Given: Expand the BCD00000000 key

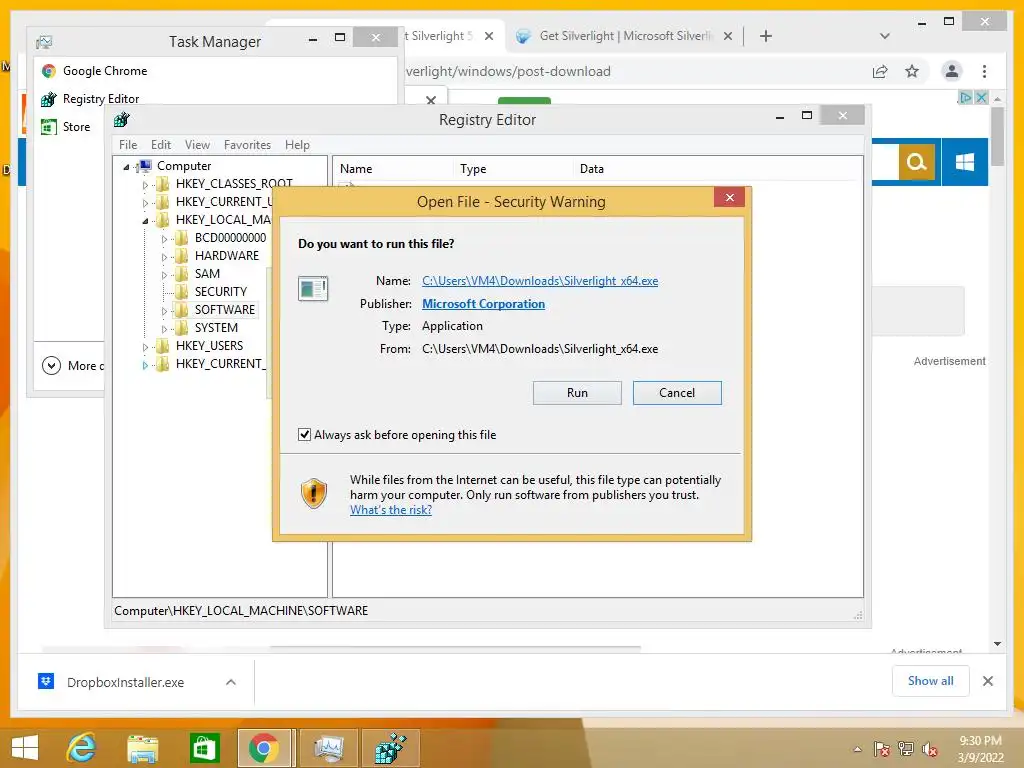Looking at the screenshot, I should pos(164,239).
